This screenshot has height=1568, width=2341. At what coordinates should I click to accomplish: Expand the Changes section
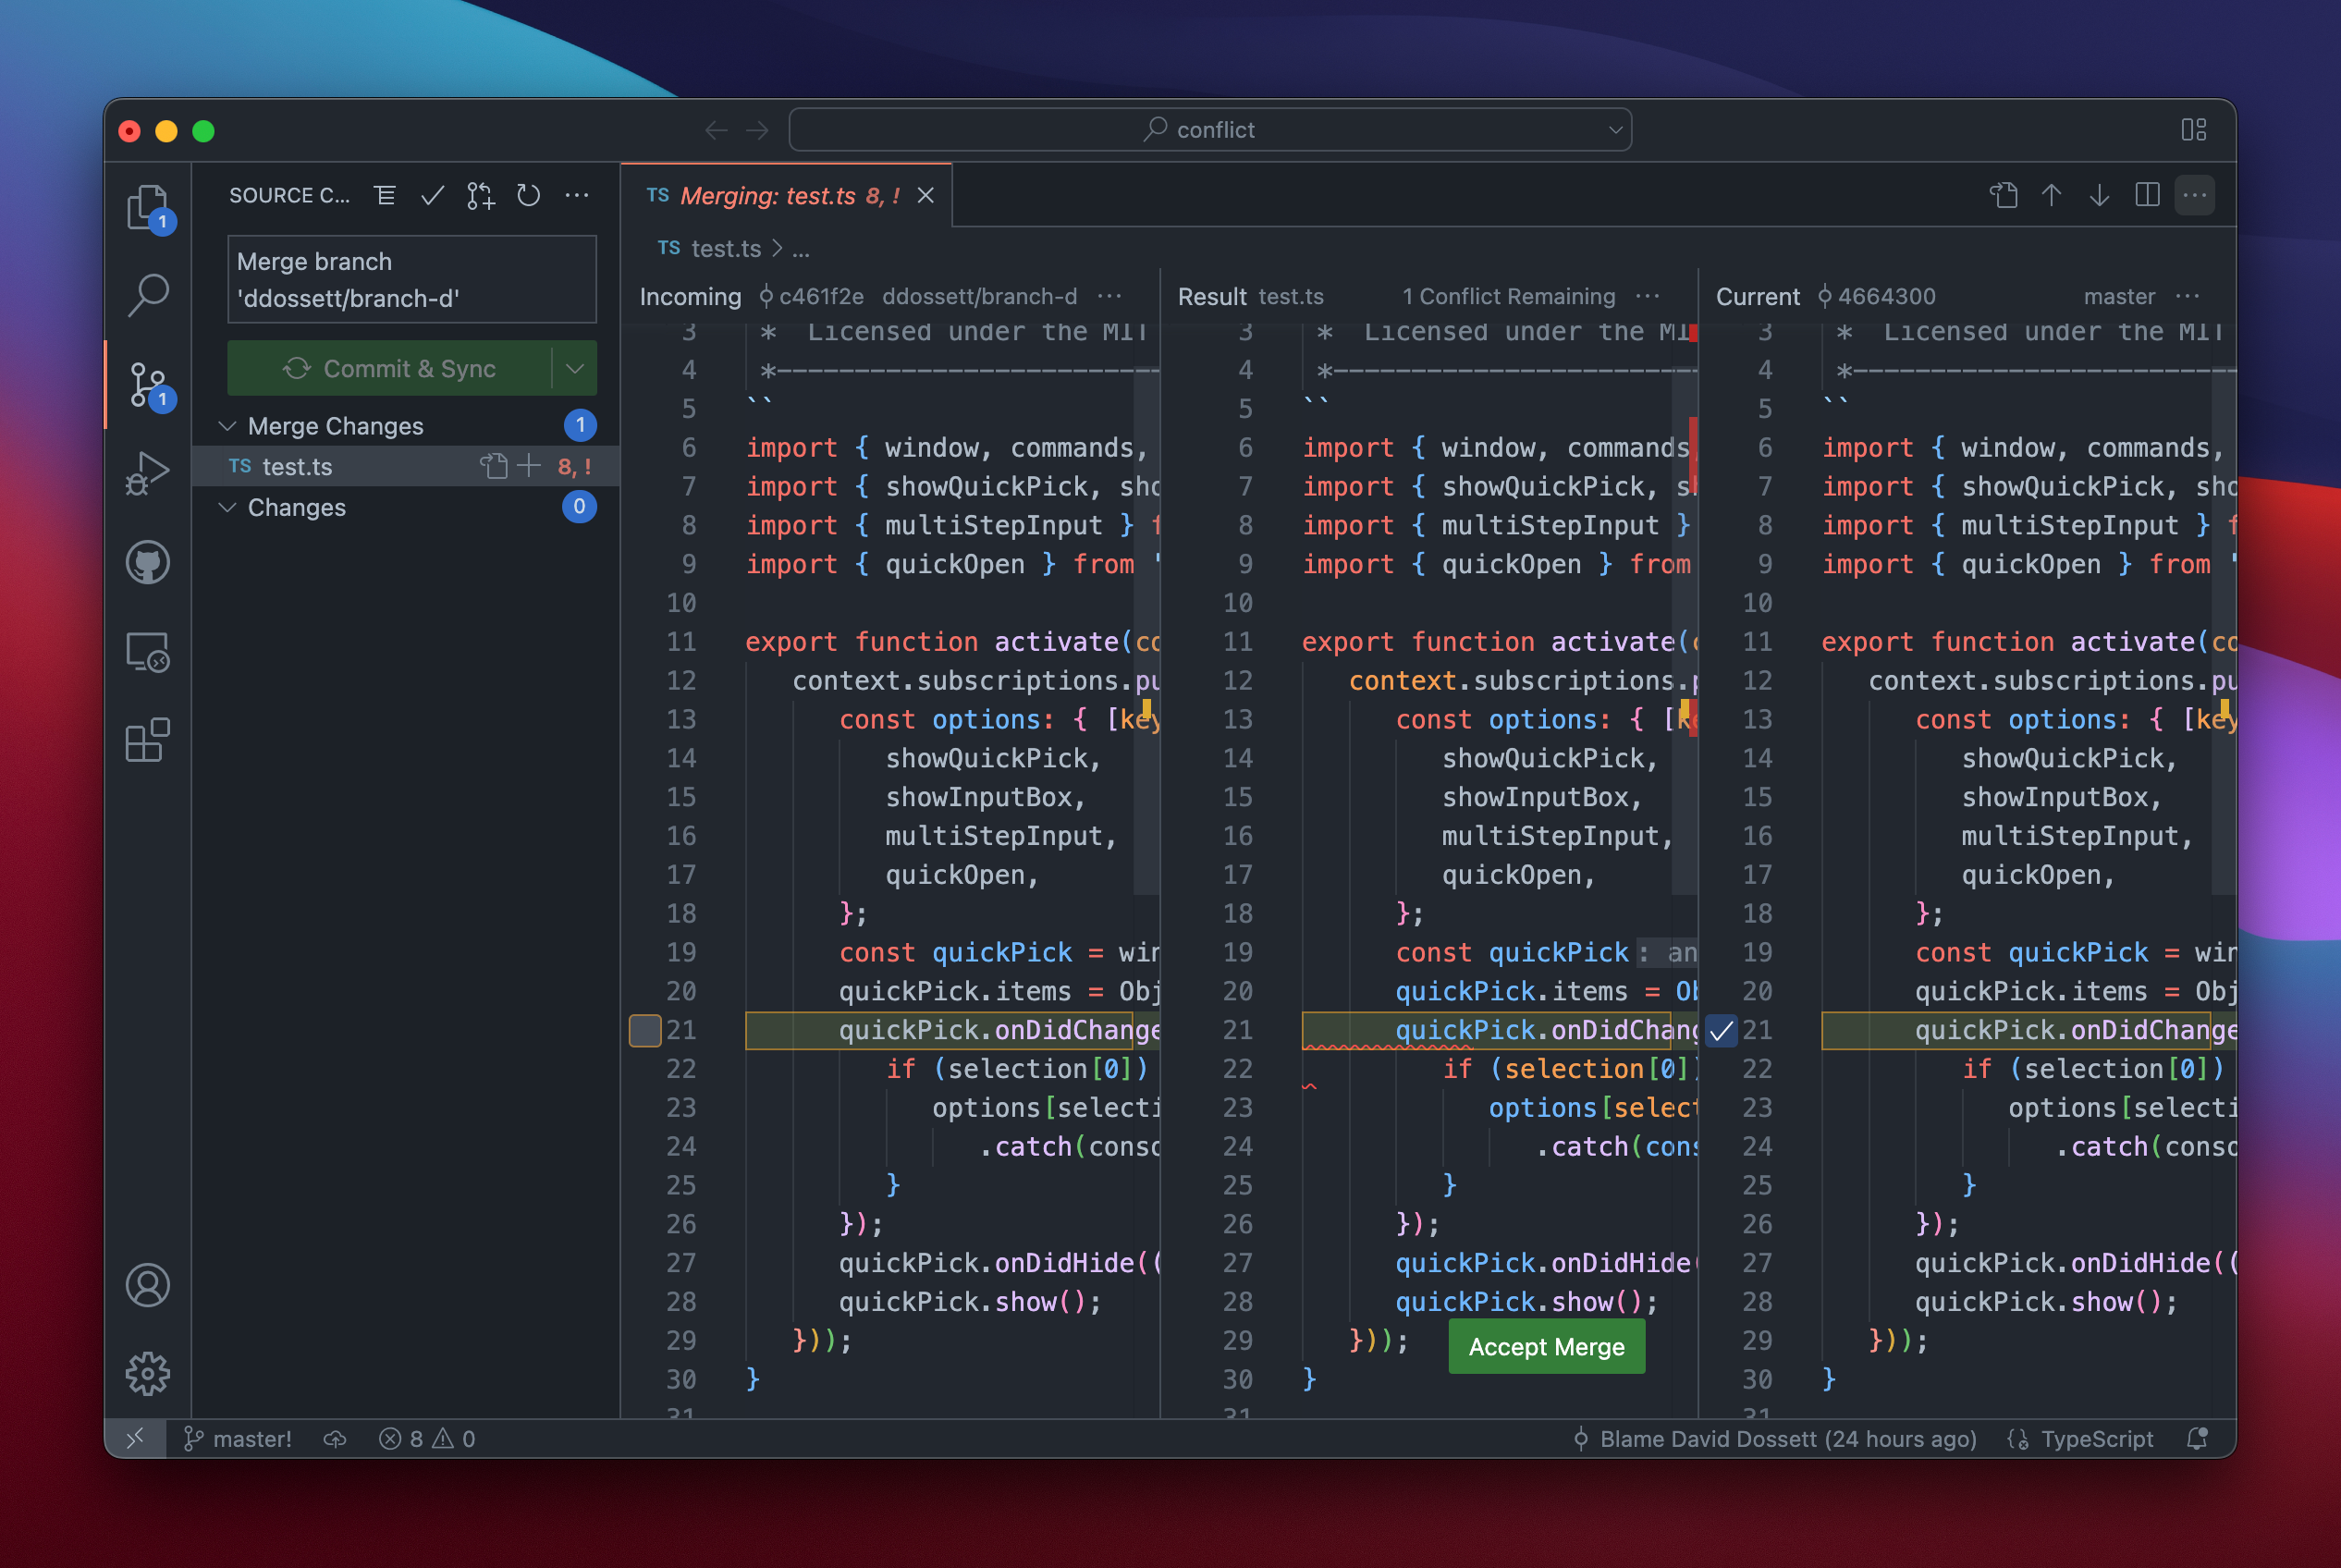pos(229,507)
